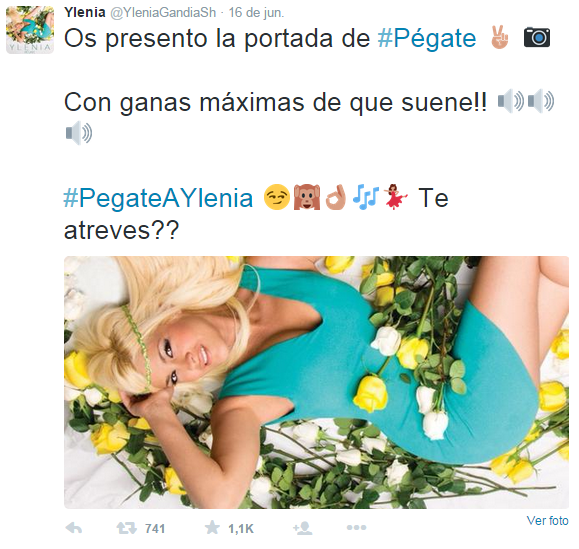Click the camera emoji in tweet
579x549 pixels.
537,37
